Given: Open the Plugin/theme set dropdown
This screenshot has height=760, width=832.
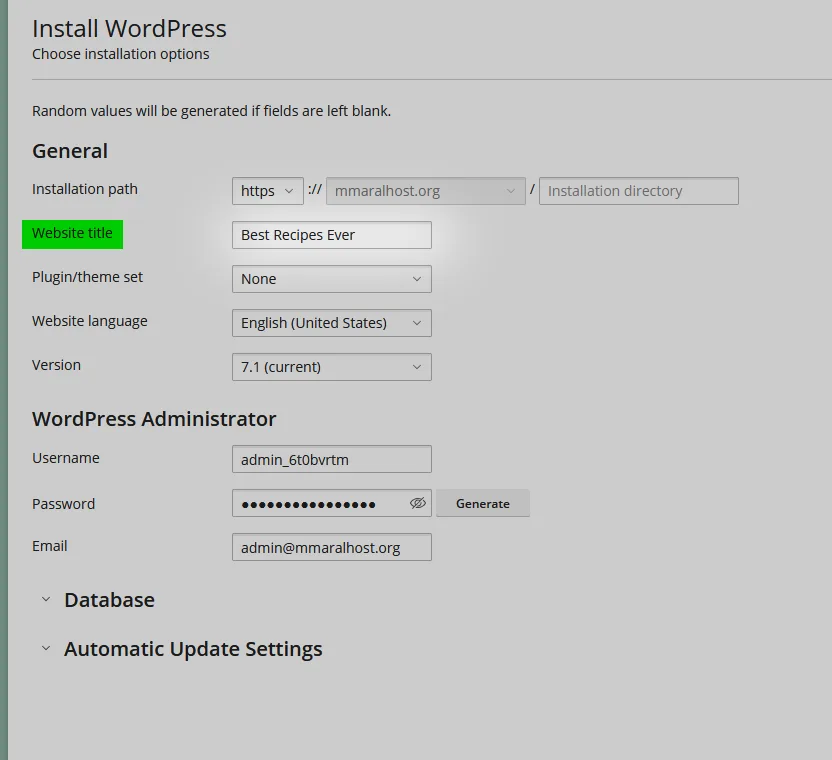Looking at the screenshot, I should [x=332, y=279].
